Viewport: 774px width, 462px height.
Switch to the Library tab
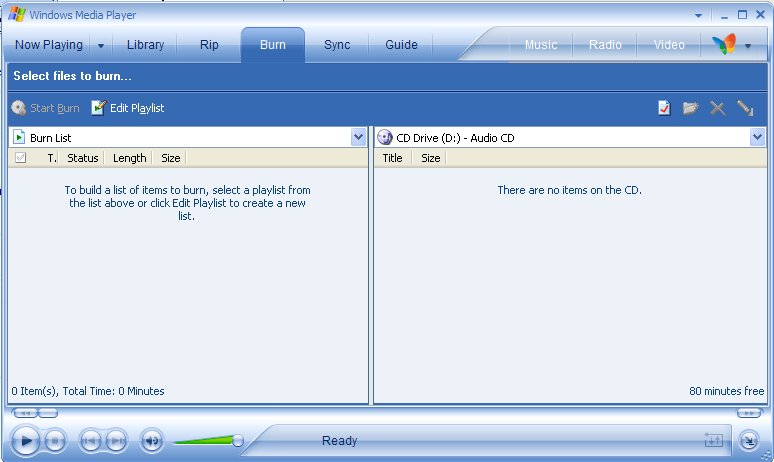(x=145, y=44)
